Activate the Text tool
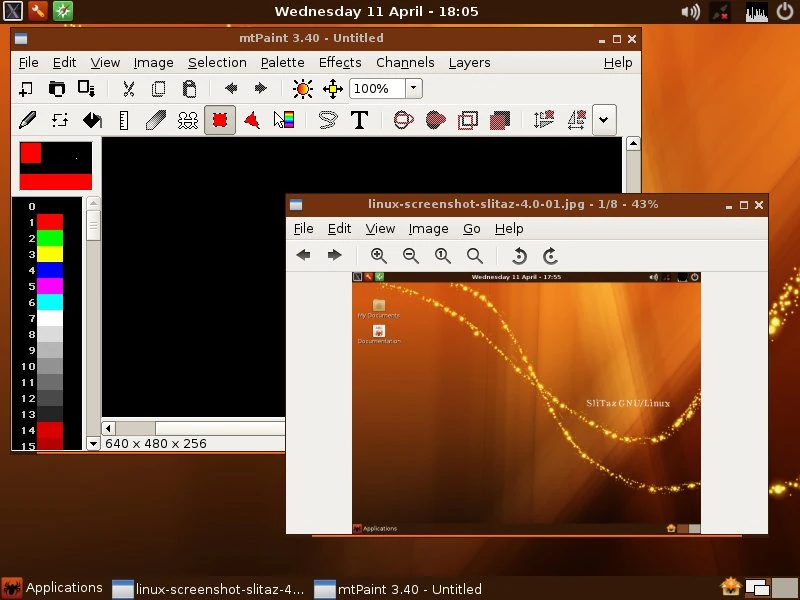The image size is (800, 600). pyautogui.click(x=359, y=120)
